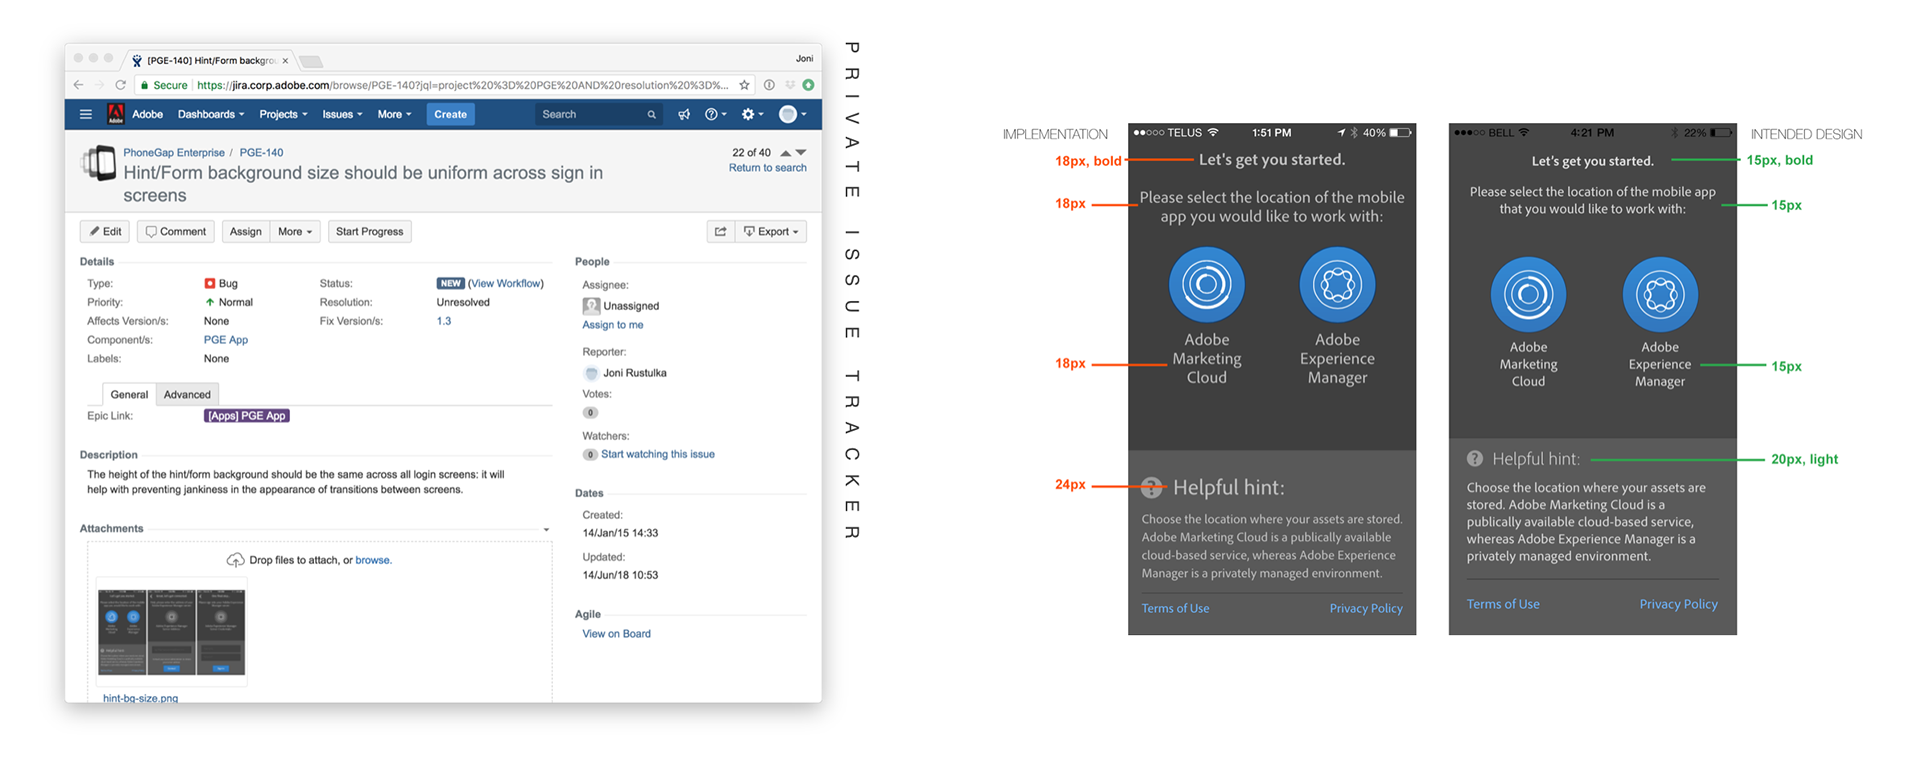Click the Adobe logo in Jira header

[116, 114]
